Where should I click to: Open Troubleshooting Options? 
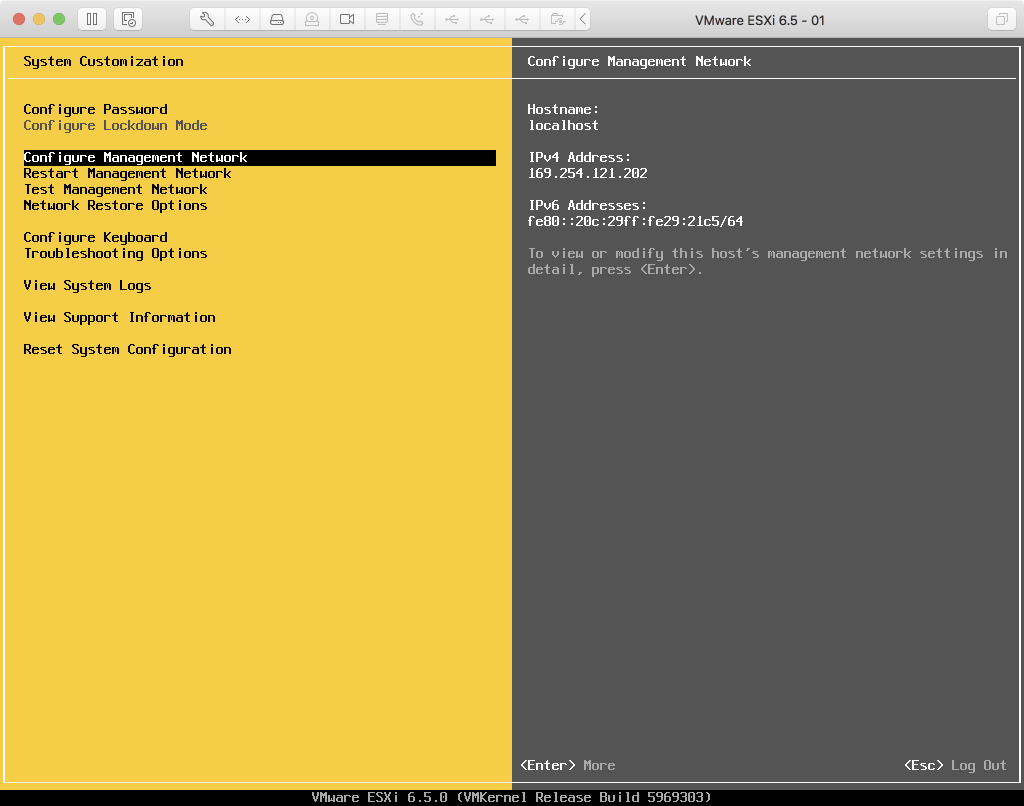115,253
